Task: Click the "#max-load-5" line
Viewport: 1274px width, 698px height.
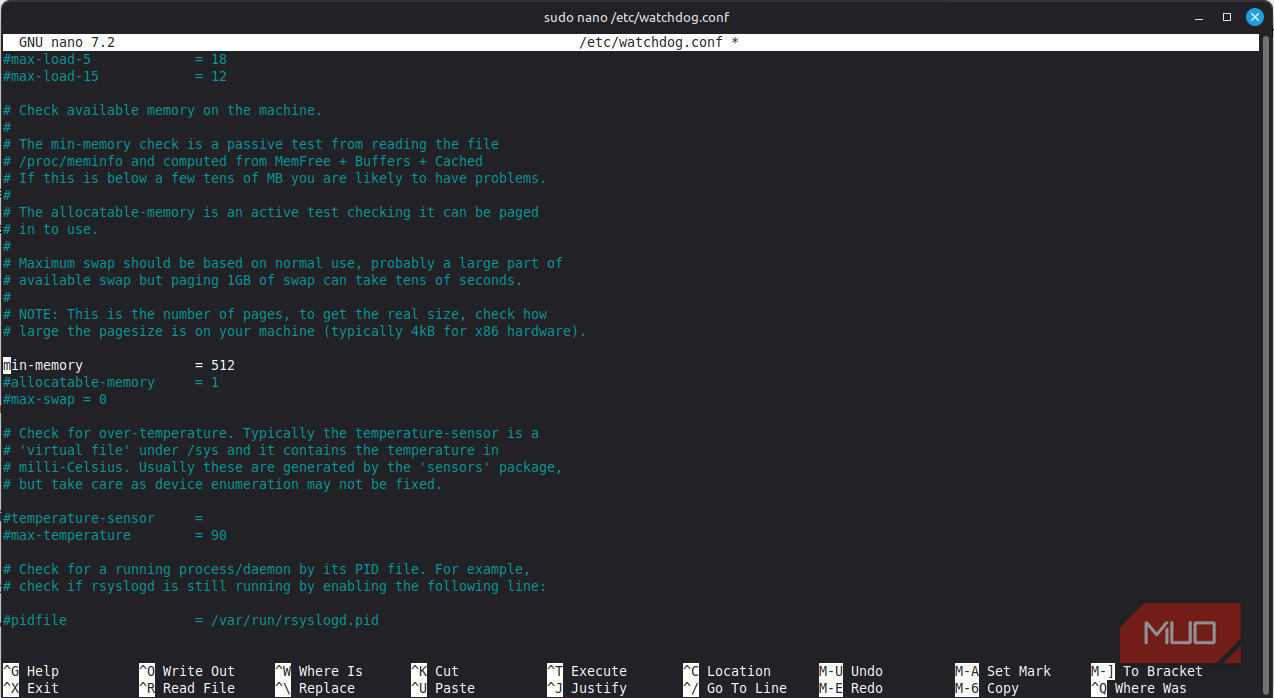Action: tap(115, 59)
